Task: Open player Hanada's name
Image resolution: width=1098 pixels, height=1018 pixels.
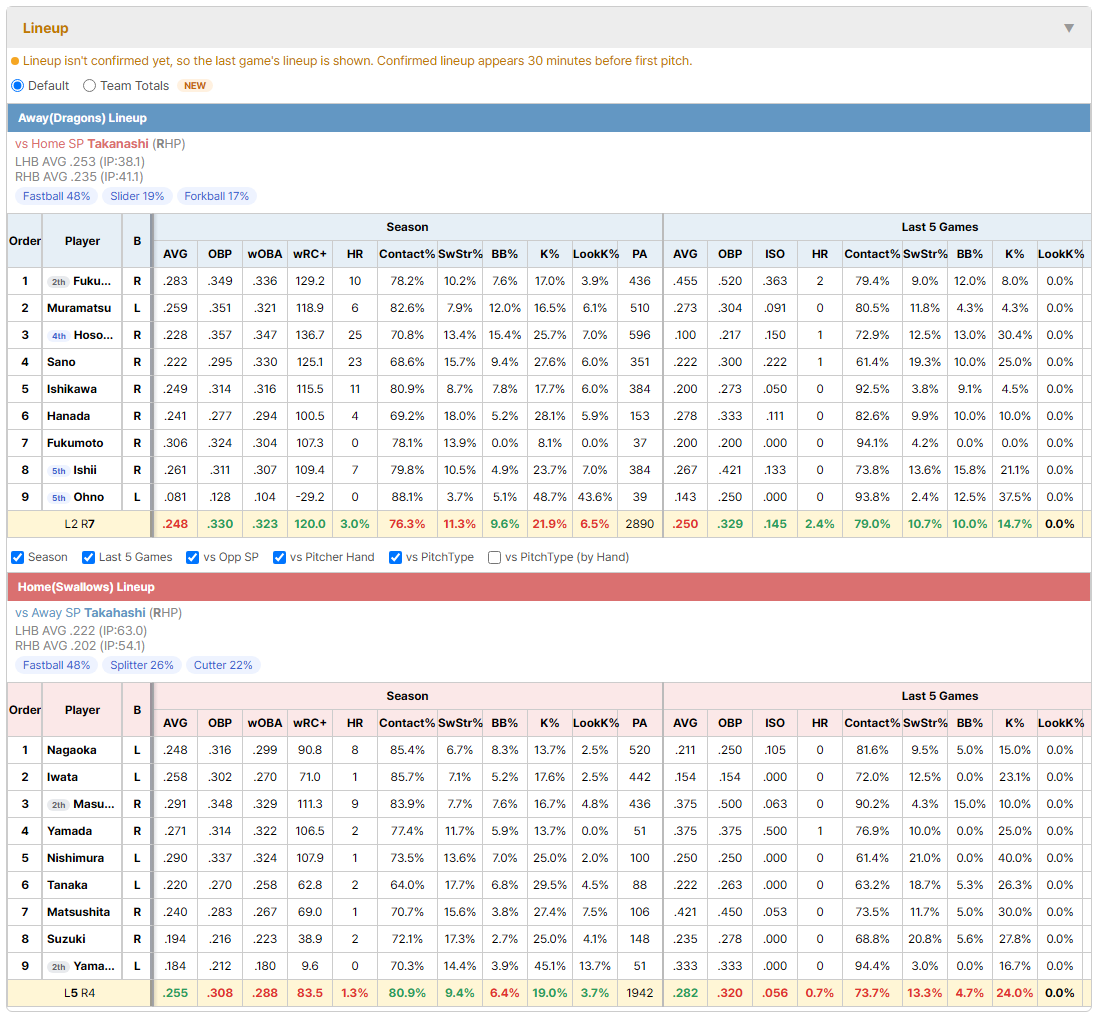Action: click(x=69, y=416)
